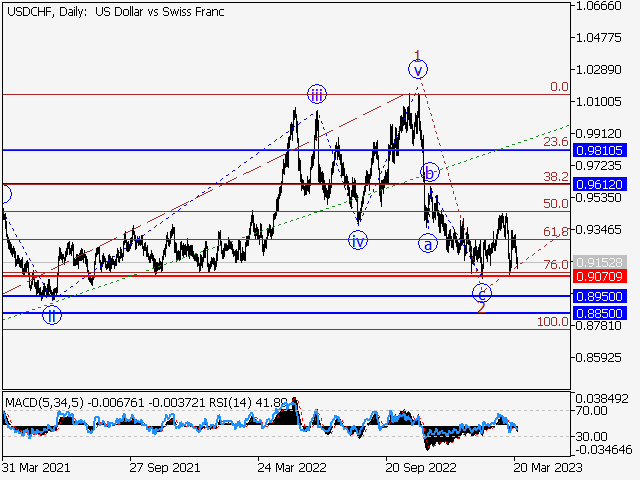The image size is (640, 480).
Task: Click the 20 Mar 2023 date label
Action: (548, 467)
